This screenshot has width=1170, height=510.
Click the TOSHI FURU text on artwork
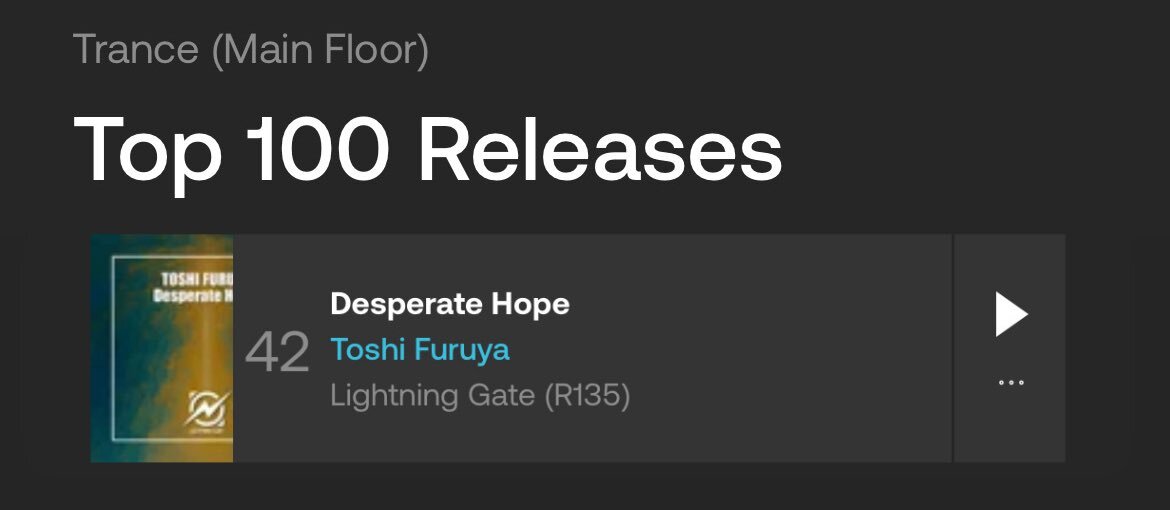[x=196, y=281]
